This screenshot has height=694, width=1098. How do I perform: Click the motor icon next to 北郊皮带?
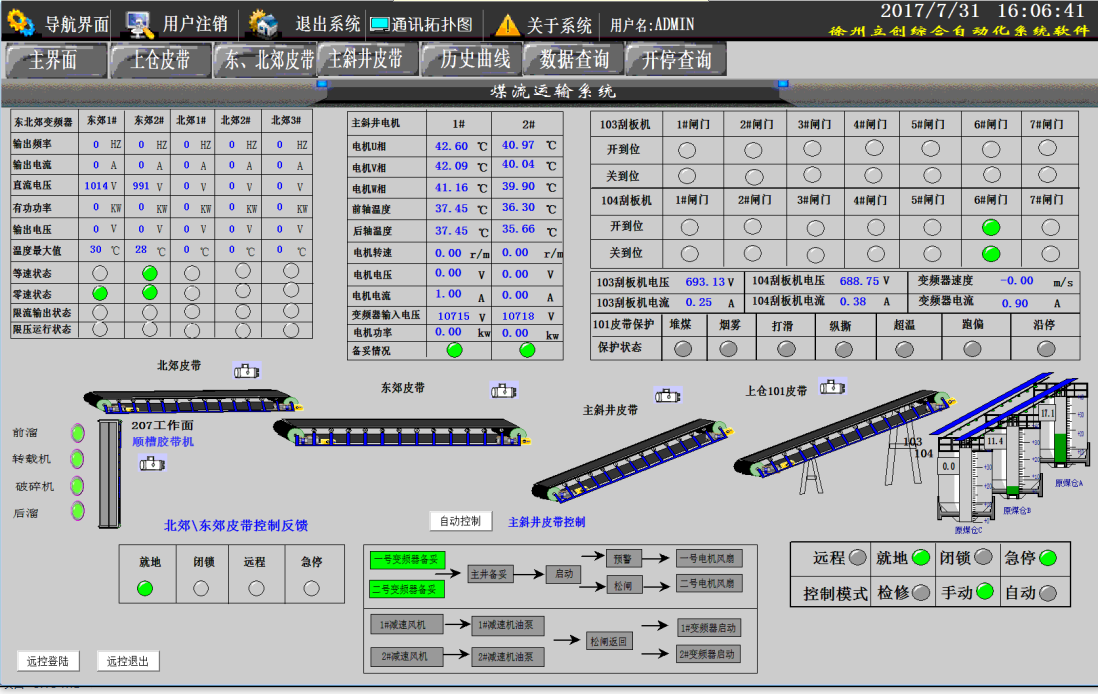pos(246,370)
